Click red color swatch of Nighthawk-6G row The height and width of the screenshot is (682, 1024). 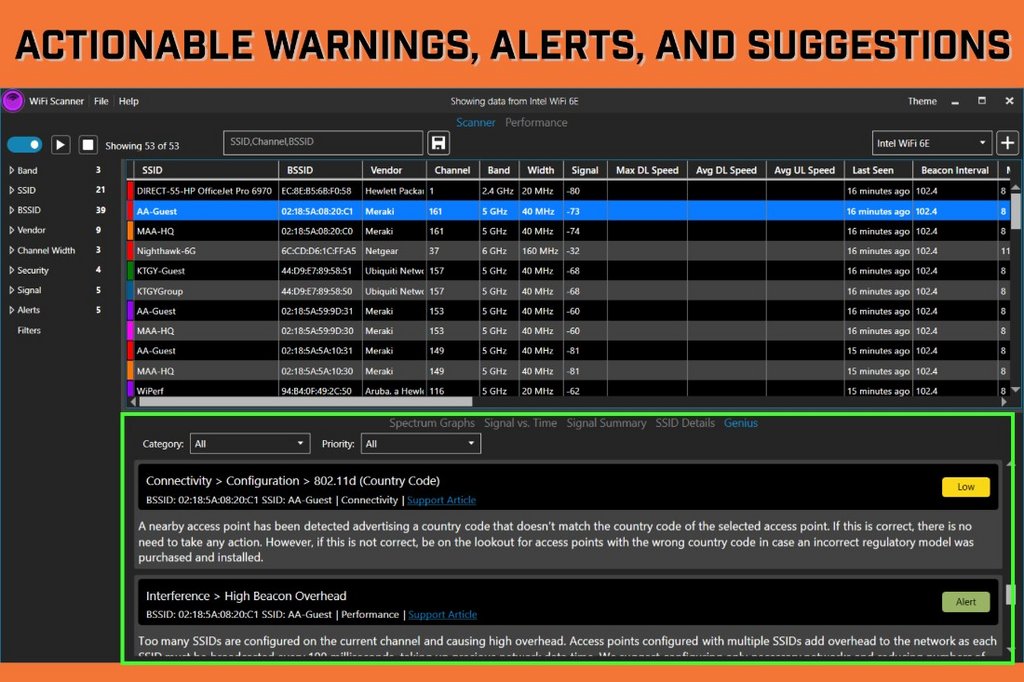(130, 251)
